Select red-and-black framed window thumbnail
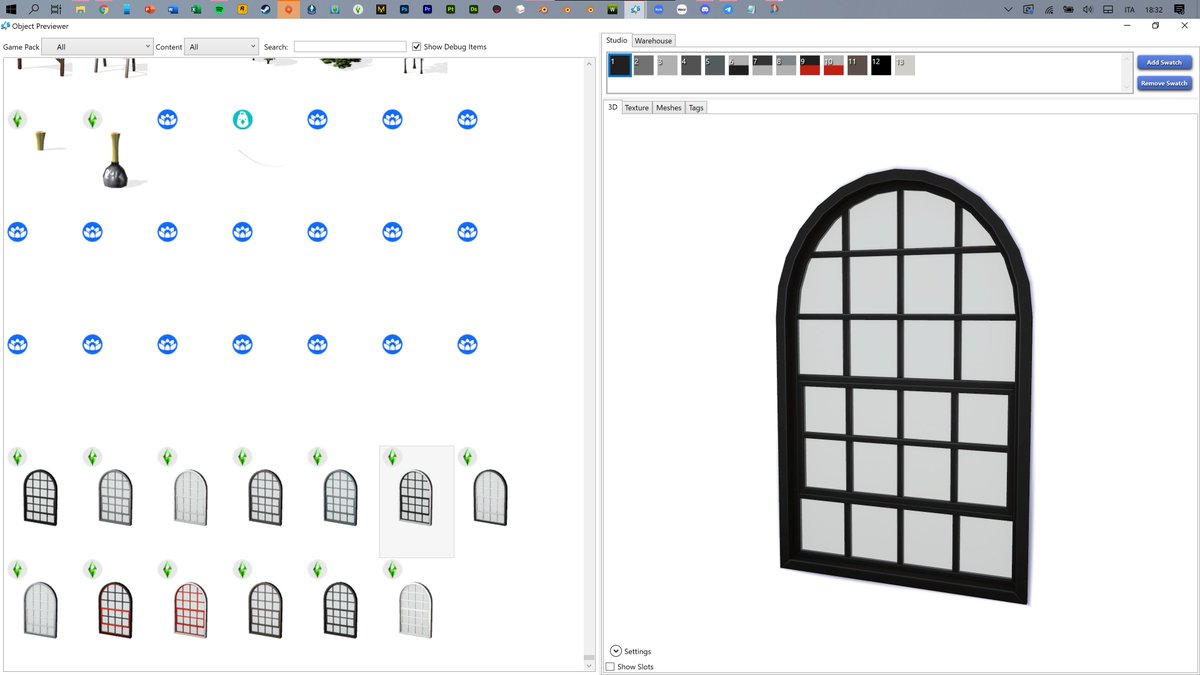Viewport: 1200px width, 675px height. click(115, 610)
